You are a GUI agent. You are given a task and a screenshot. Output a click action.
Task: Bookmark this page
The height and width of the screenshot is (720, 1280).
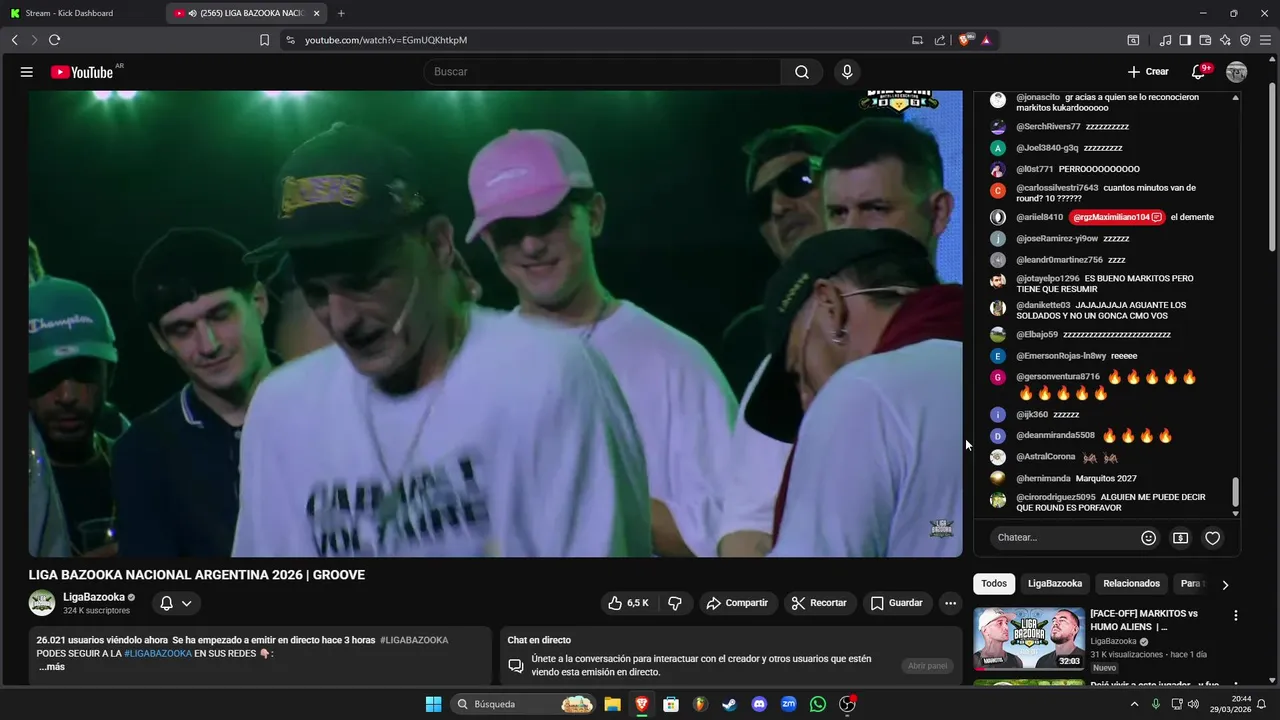click(264, 40)
